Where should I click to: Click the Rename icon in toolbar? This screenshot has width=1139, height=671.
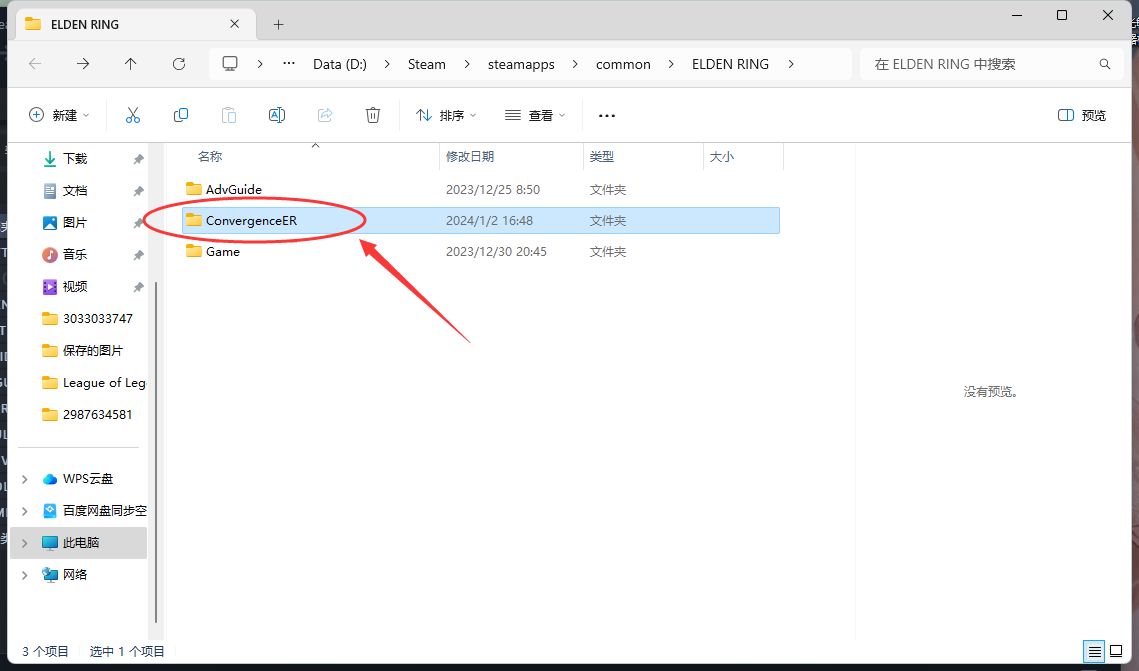[277, 115]
